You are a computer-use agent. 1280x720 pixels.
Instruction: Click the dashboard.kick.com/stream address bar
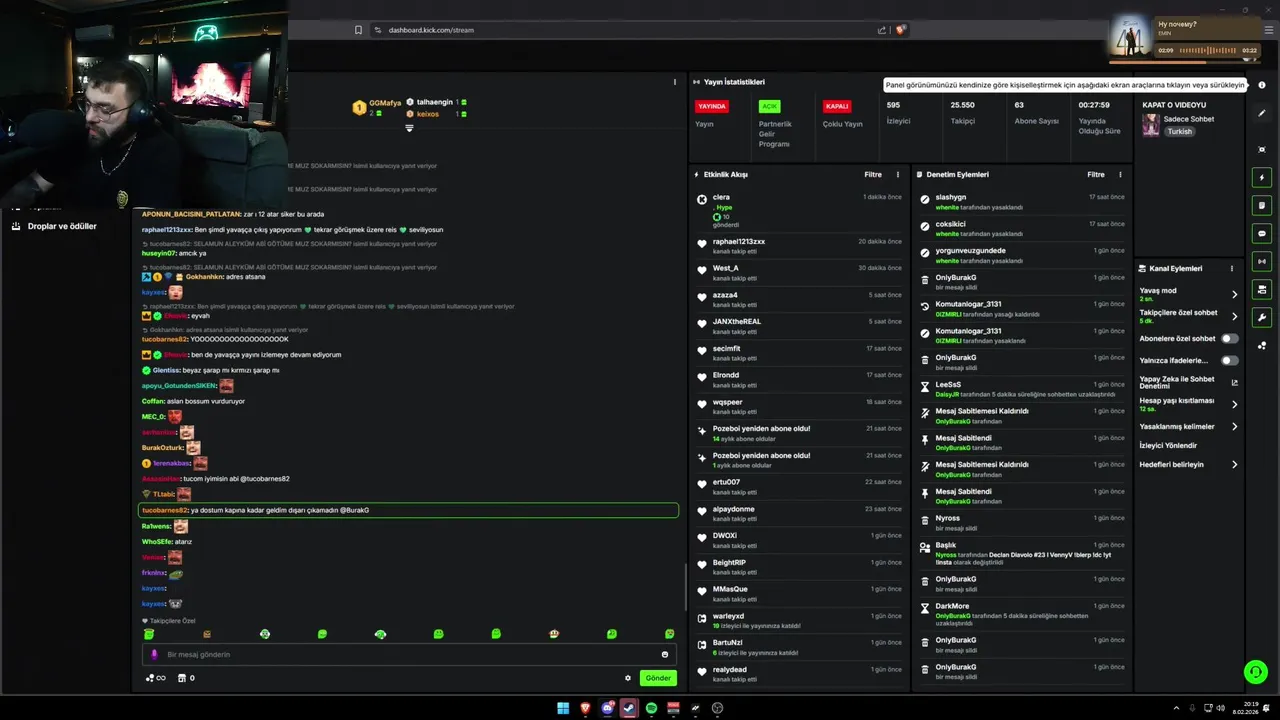point(431,30)
